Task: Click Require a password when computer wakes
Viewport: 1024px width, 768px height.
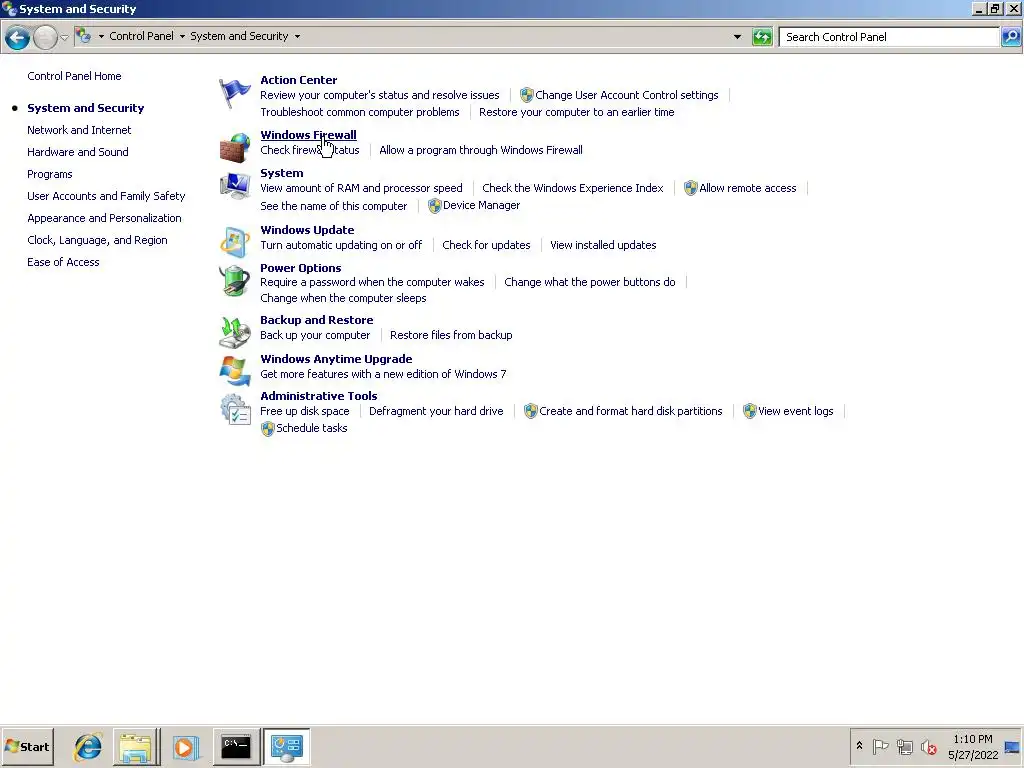Action: (372, 282)
